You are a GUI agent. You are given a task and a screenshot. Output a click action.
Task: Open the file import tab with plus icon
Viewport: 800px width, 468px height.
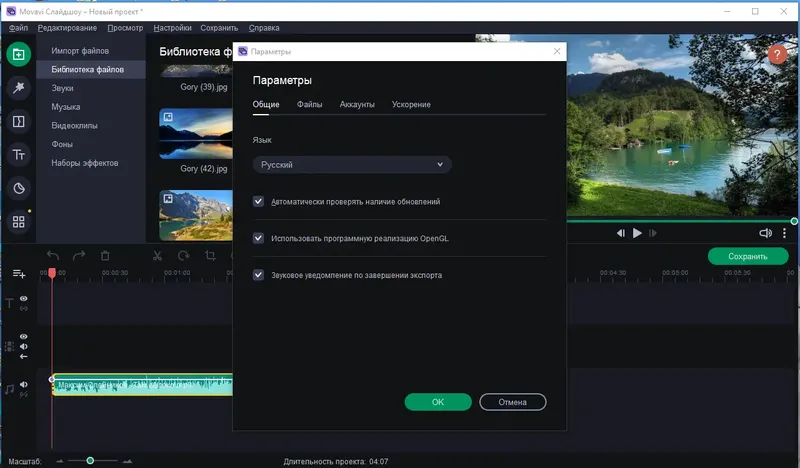18,54
